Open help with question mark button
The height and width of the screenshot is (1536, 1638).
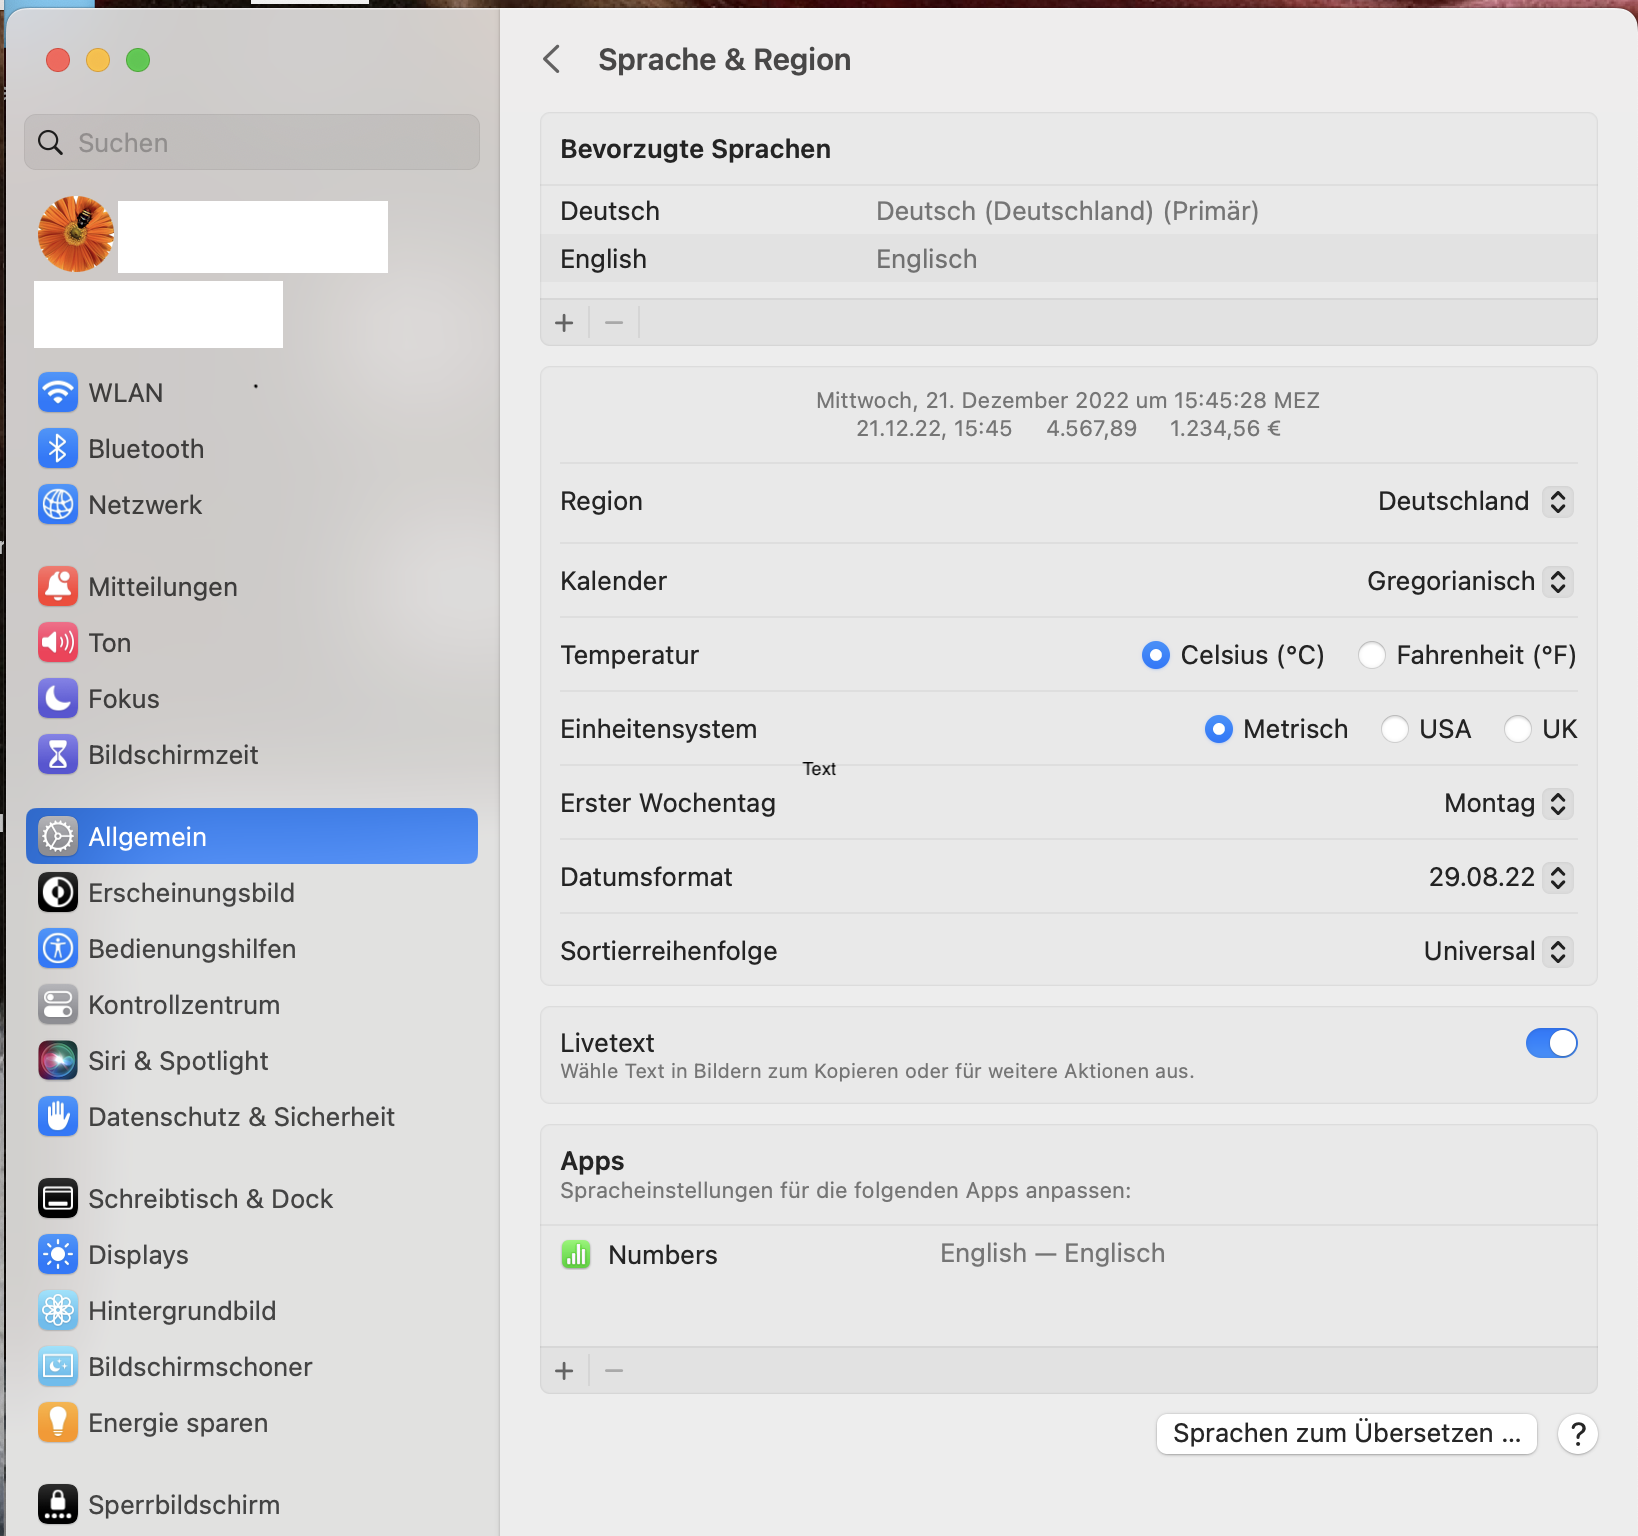pos(1577,1433)
